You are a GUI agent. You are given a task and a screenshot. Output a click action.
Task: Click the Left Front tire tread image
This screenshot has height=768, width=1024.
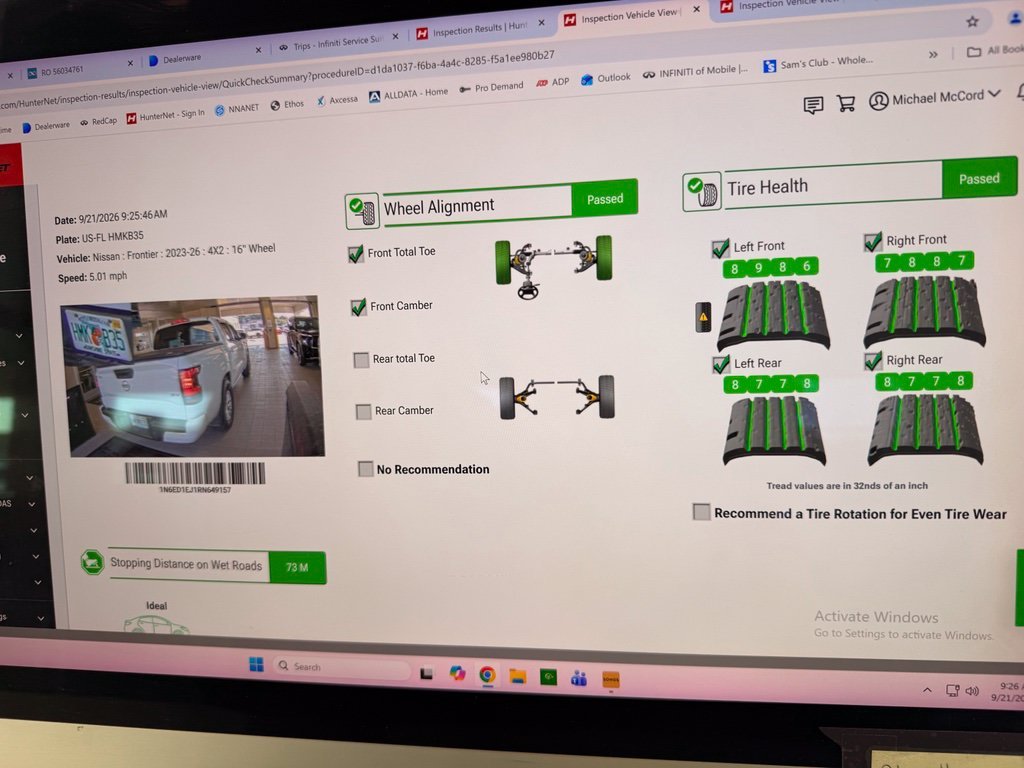[x=773, y=315]
